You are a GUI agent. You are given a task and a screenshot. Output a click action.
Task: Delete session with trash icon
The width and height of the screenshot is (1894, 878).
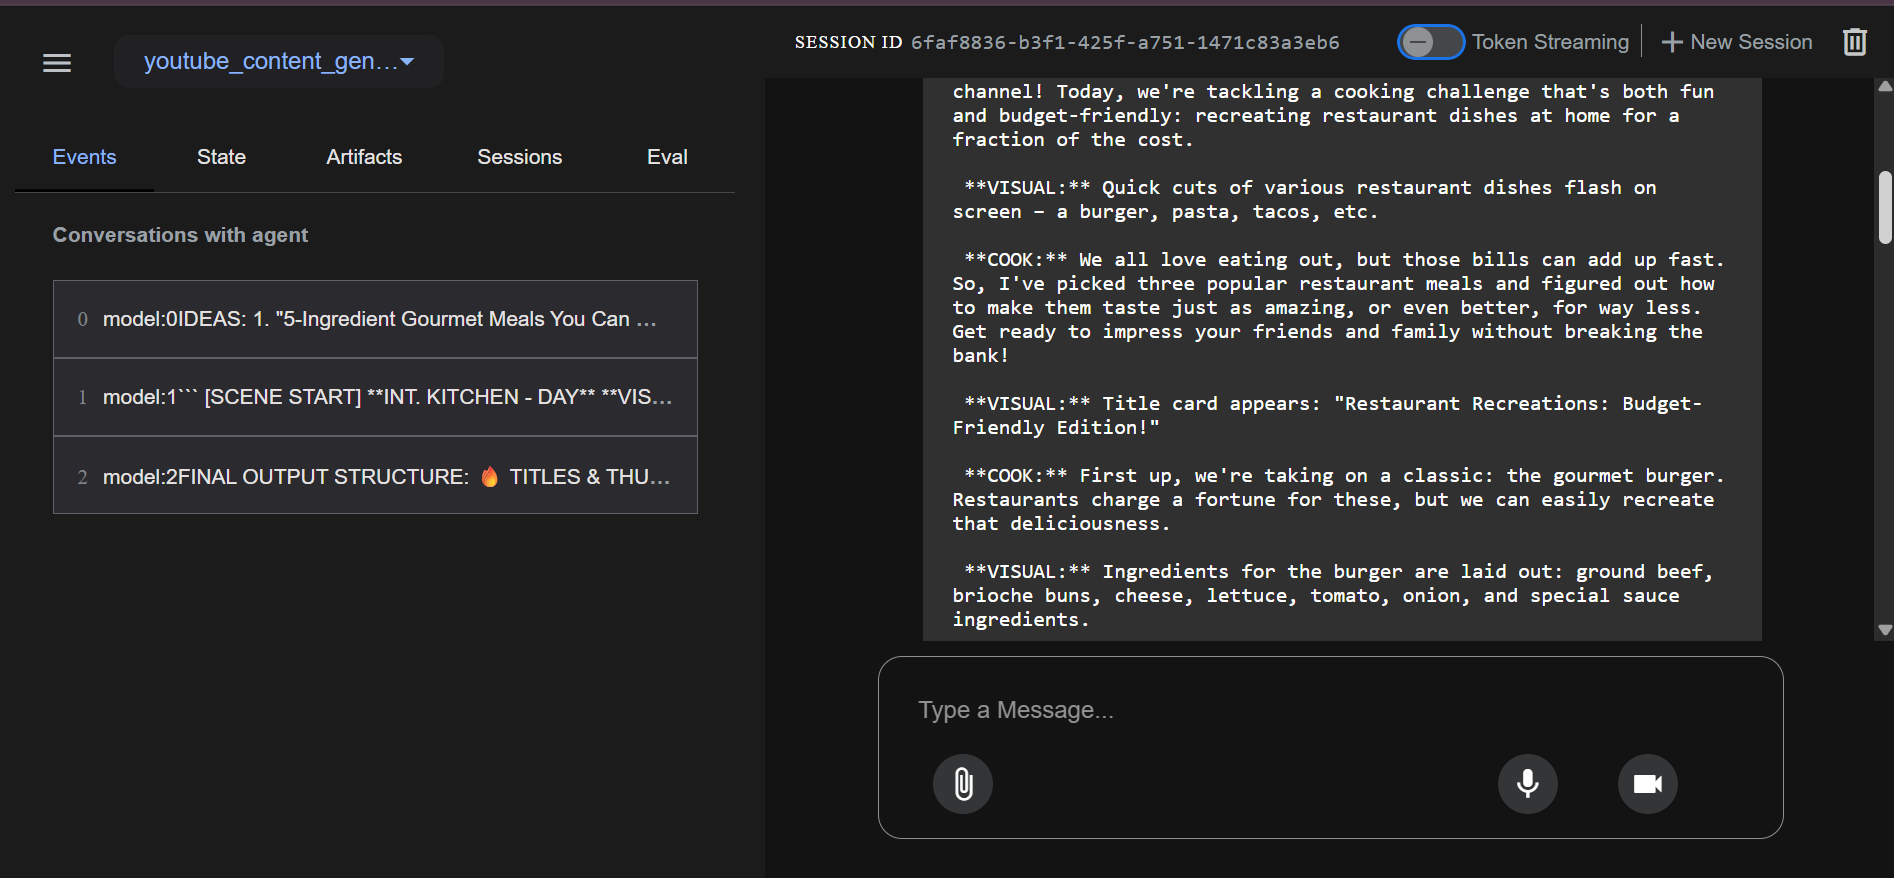click(1855, 42)
